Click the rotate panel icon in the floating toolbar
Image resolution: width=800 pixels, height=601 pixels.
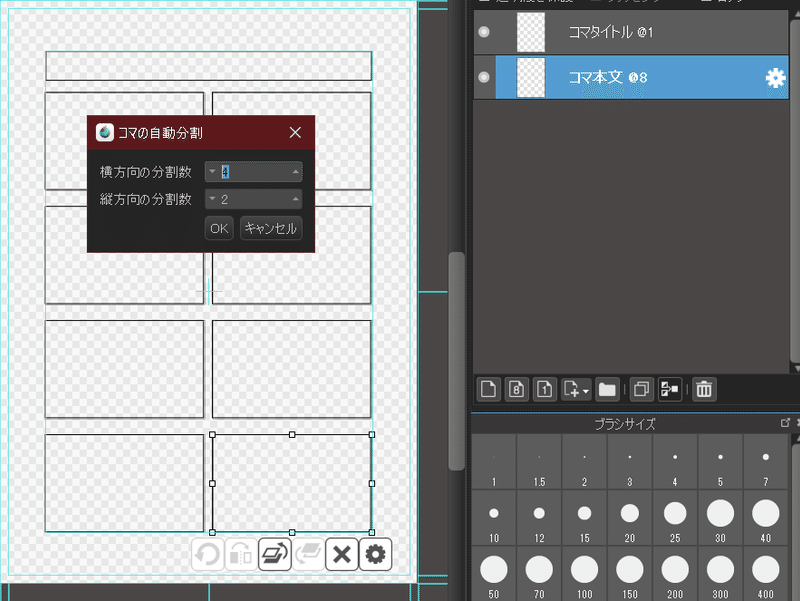click(274, 555)
